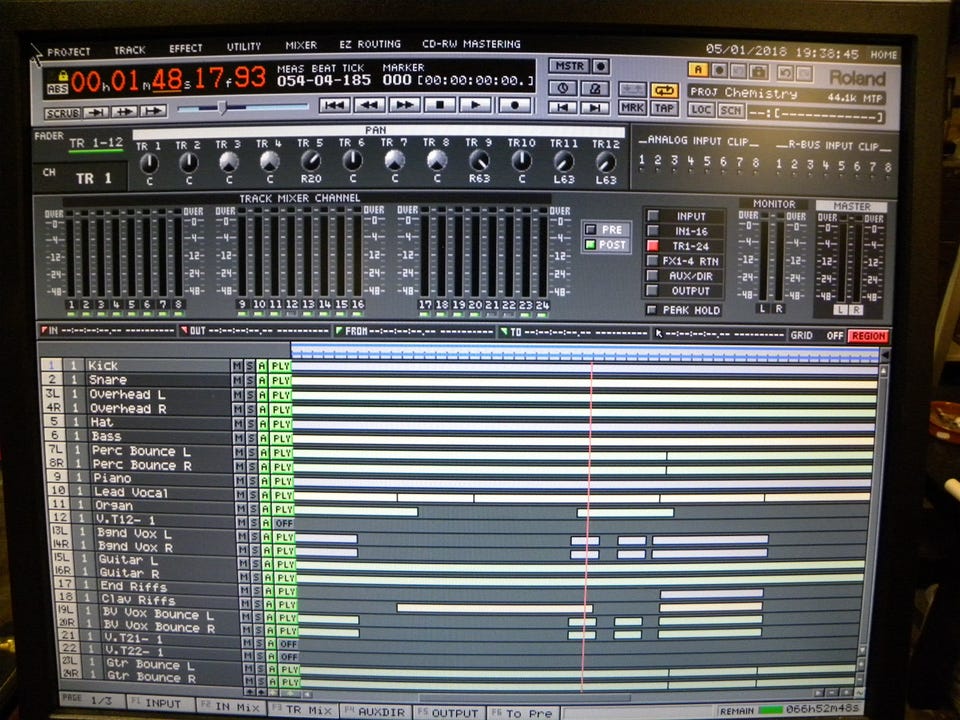Open the EZ ROUTING menu
Image resolution: width=960 pixels, height=720 pixels.
pos(370,44)
